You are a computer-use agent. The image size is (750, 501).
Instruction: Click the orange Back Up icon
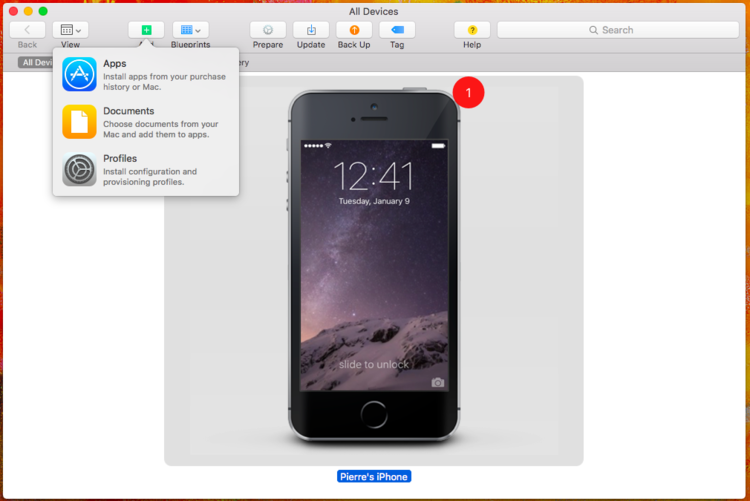354,30
